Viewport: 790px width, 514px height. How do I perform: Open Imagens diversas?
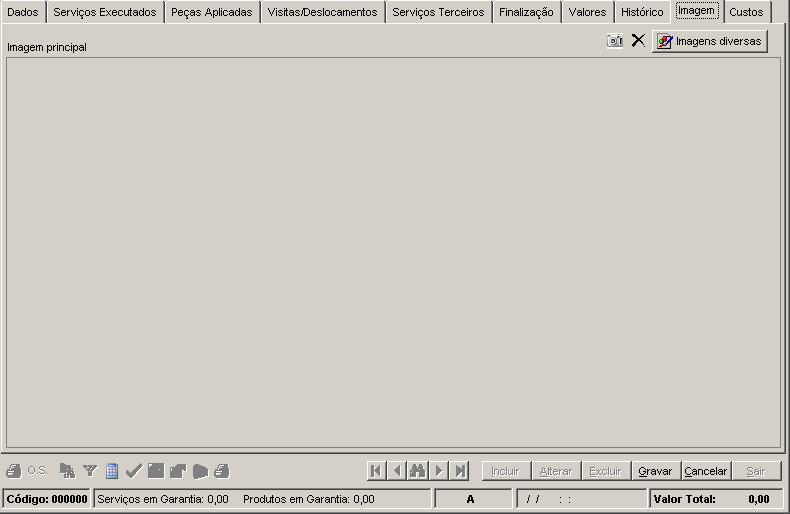pyautogui.click(x=710, y=41)
